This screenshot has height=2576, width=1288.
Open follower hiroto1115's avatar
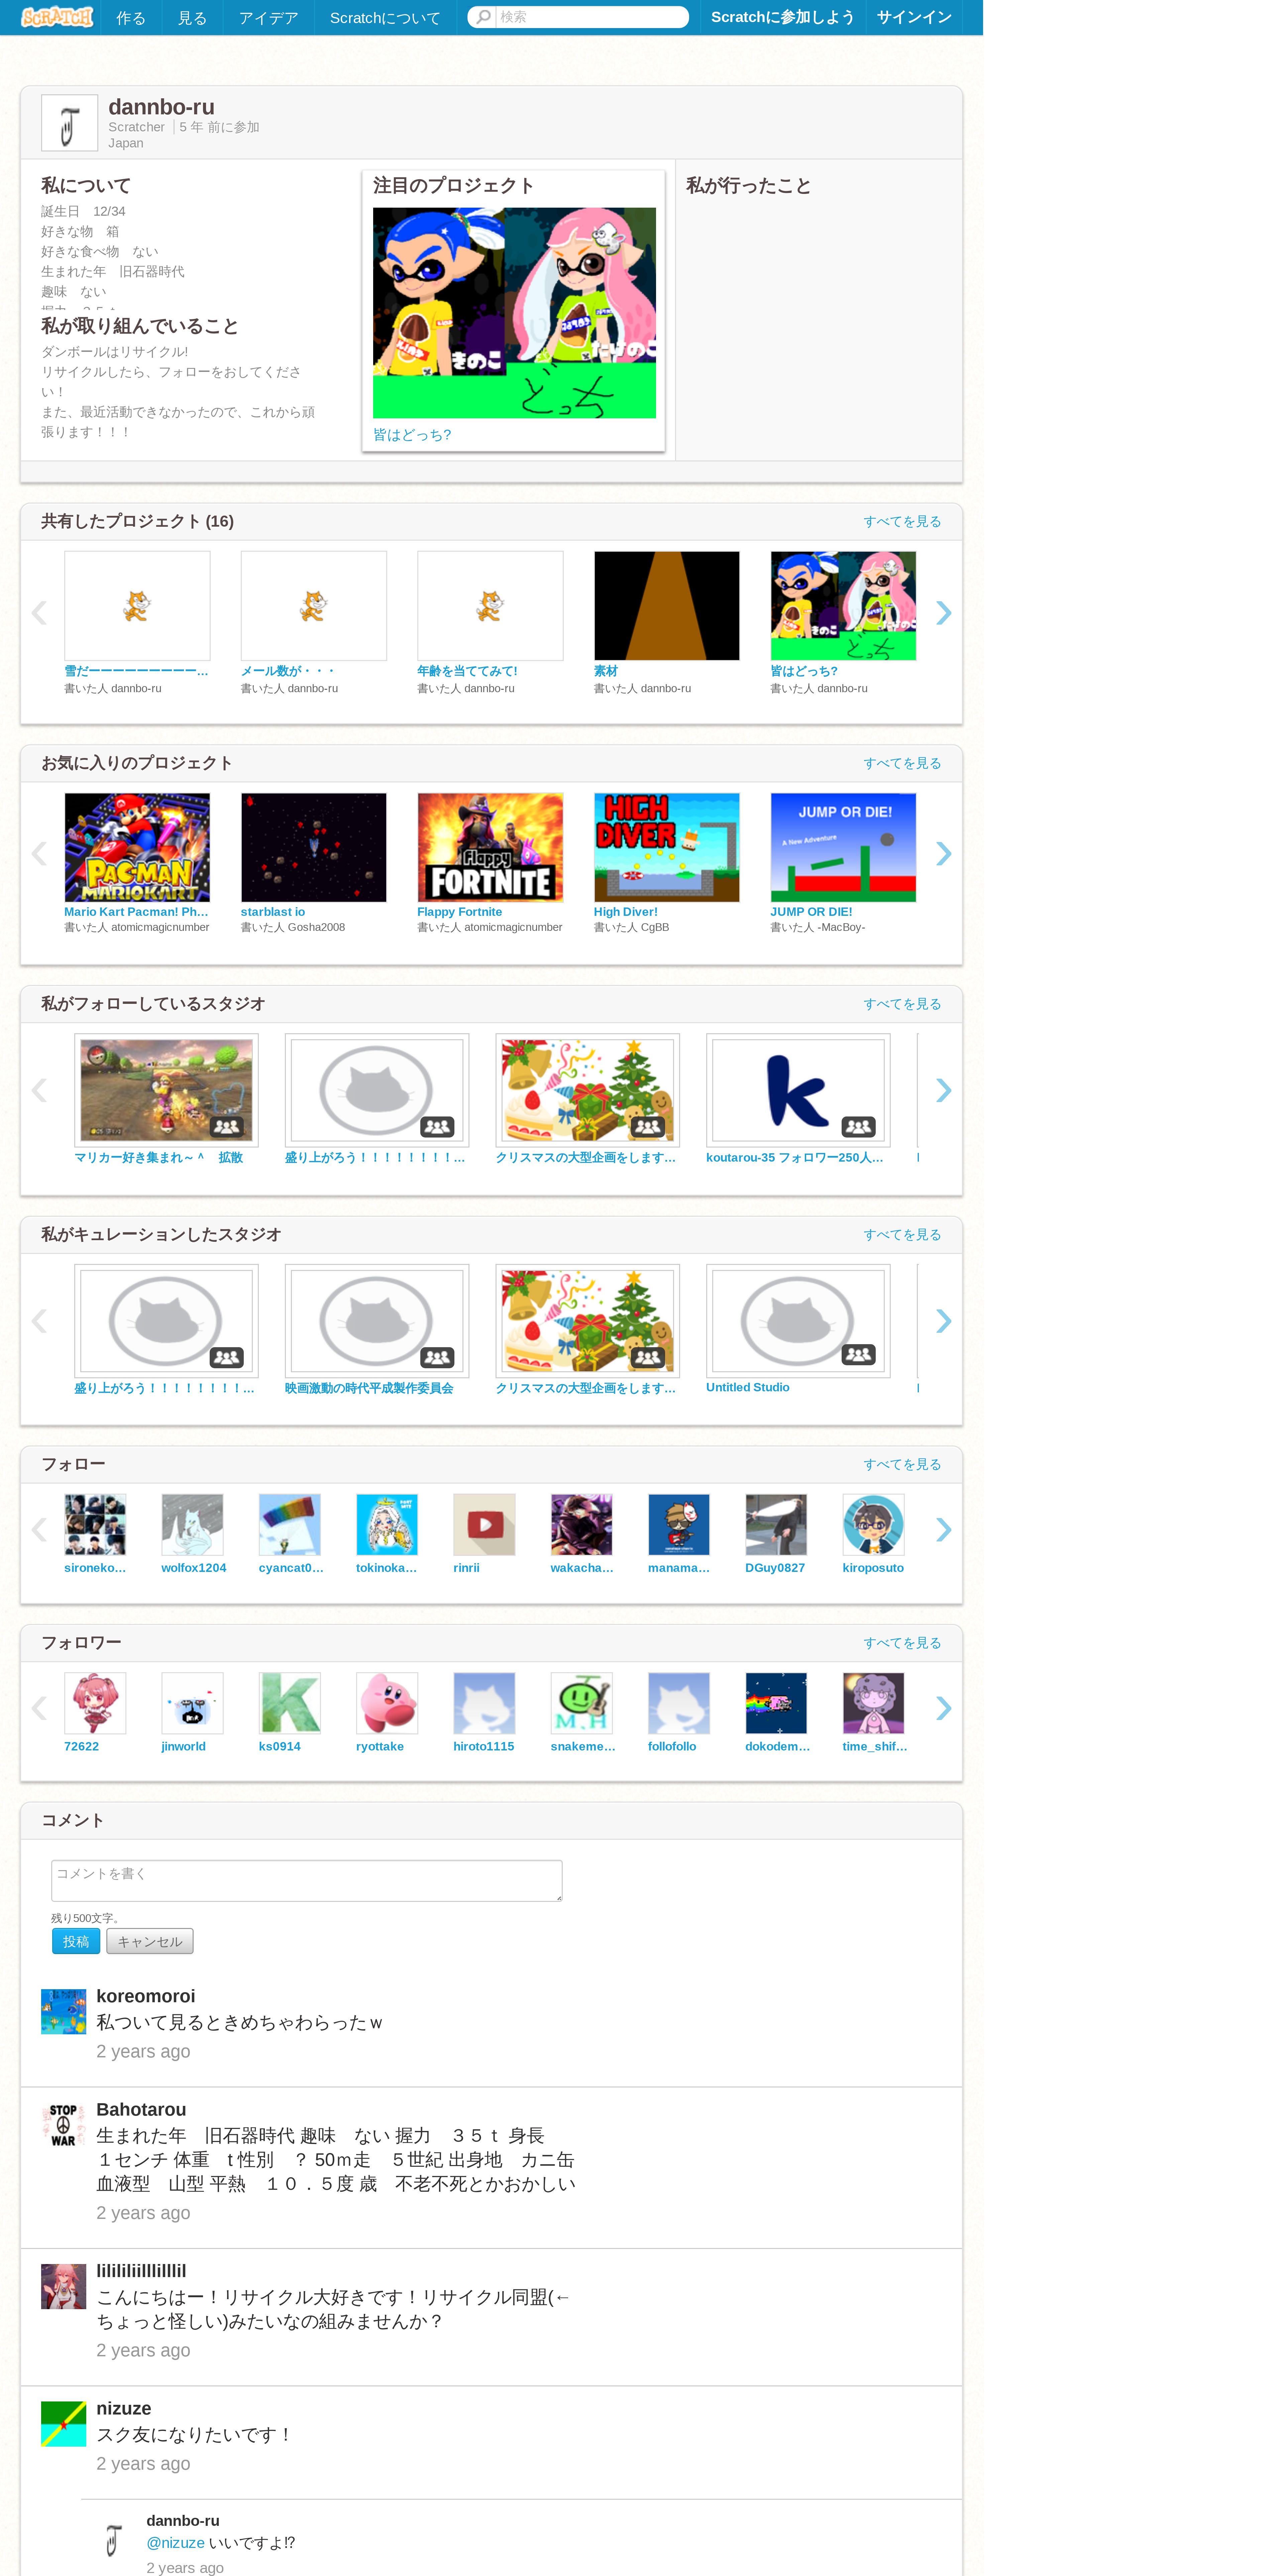tap(484, 1703)
